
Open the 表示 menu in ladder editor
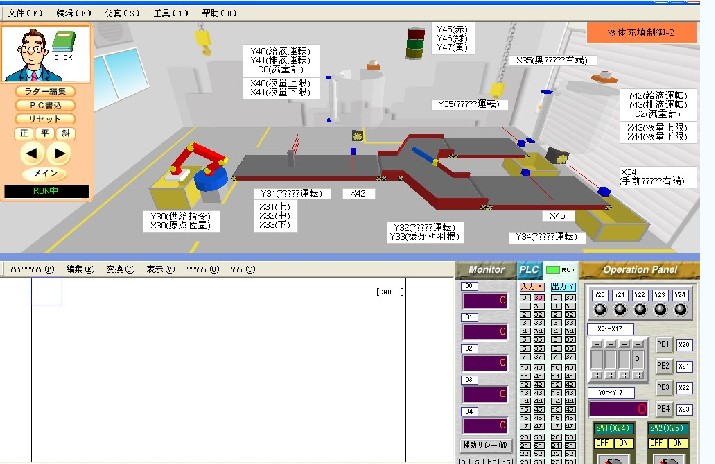[x=155, y=269]
